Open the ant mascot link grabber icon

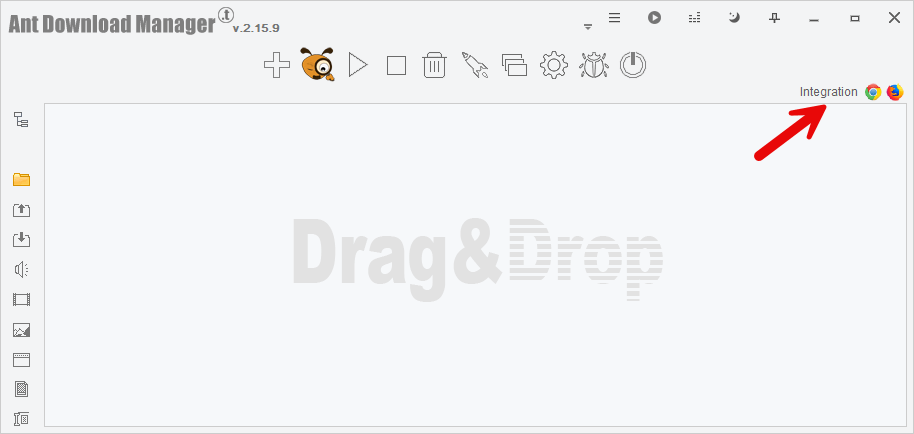(318, 64)
